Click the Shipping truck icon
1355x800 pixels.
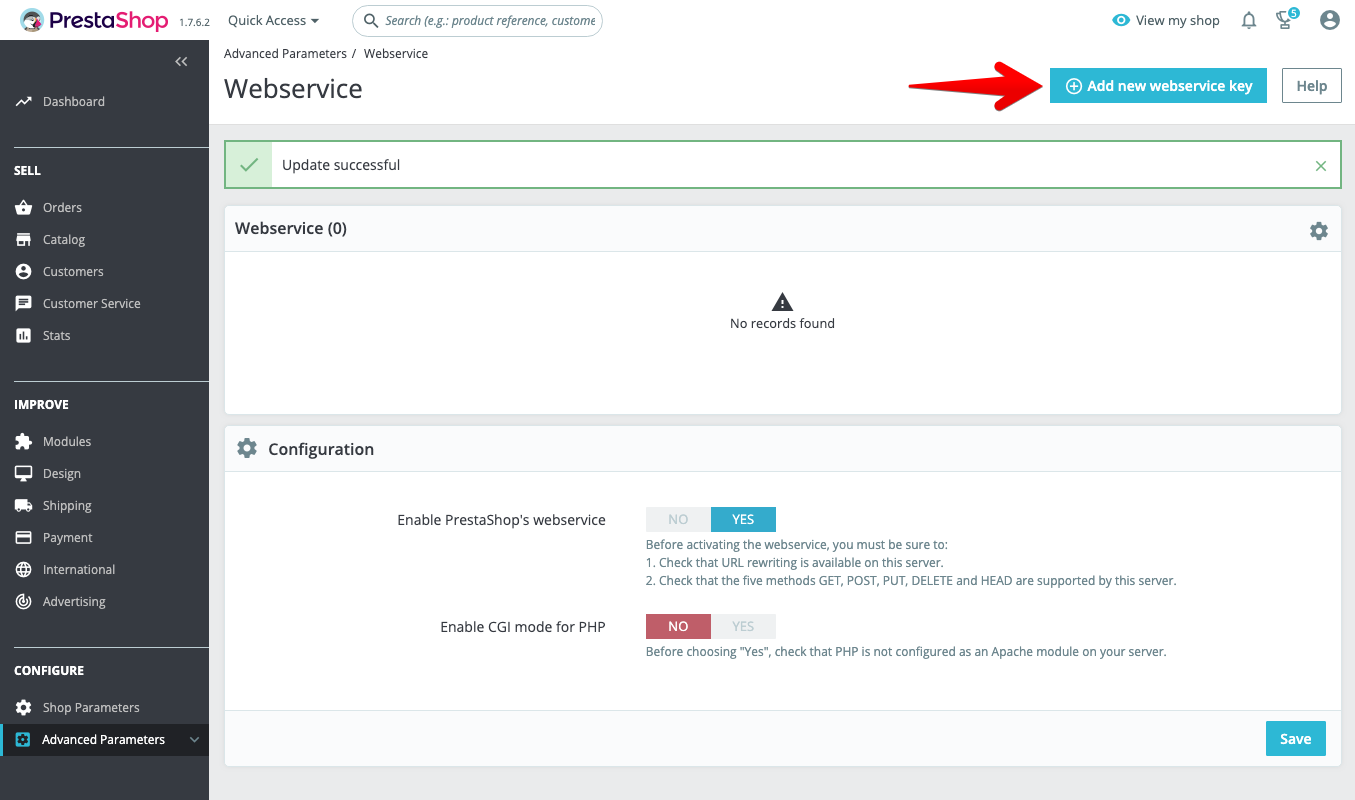click(23, 506)
